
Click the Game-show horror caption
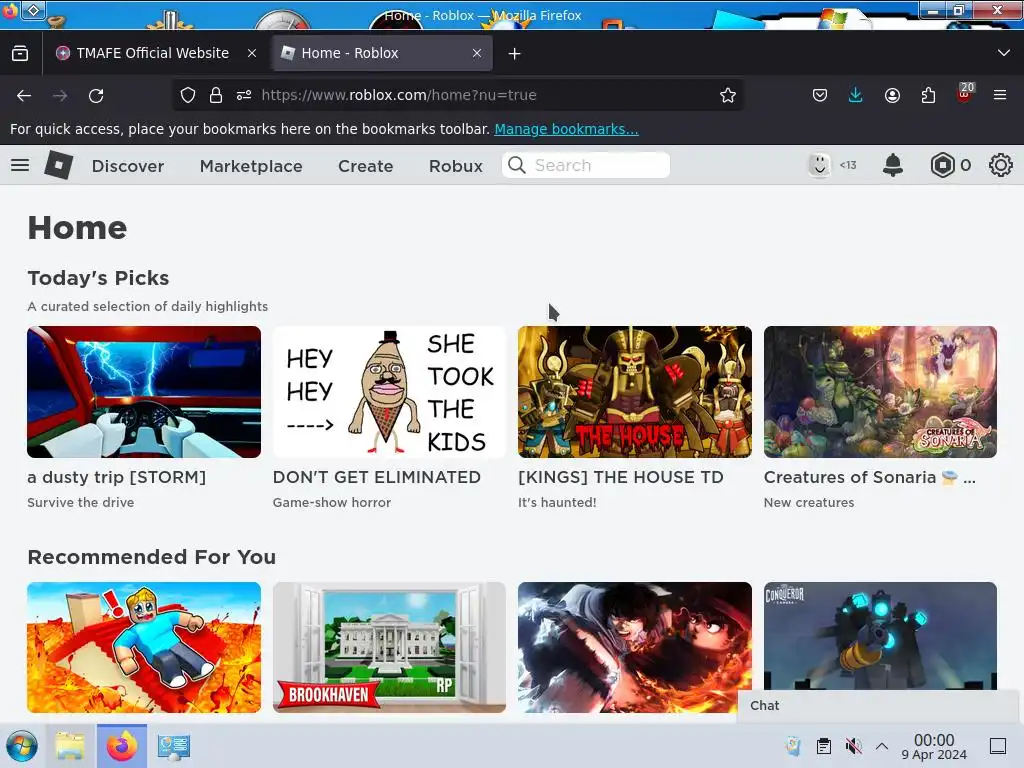[x=332, y=503]
